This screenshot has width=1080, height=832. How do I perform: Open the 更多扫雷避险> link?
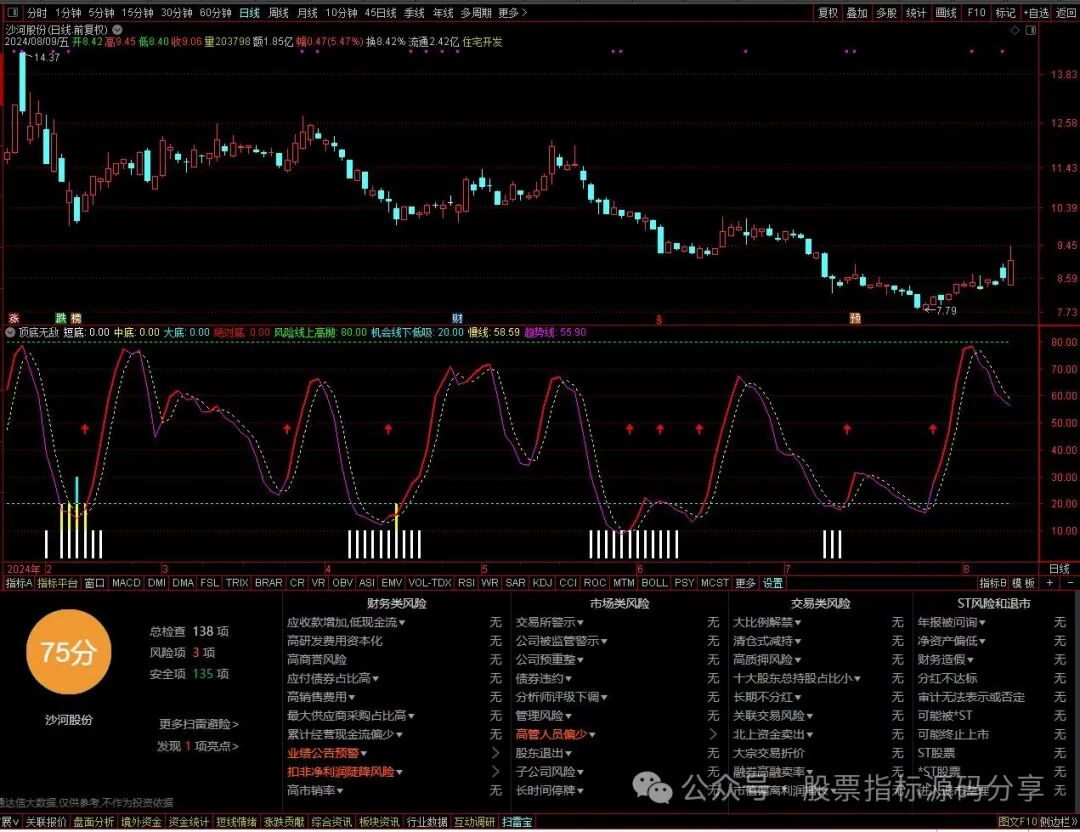(199, 724)
